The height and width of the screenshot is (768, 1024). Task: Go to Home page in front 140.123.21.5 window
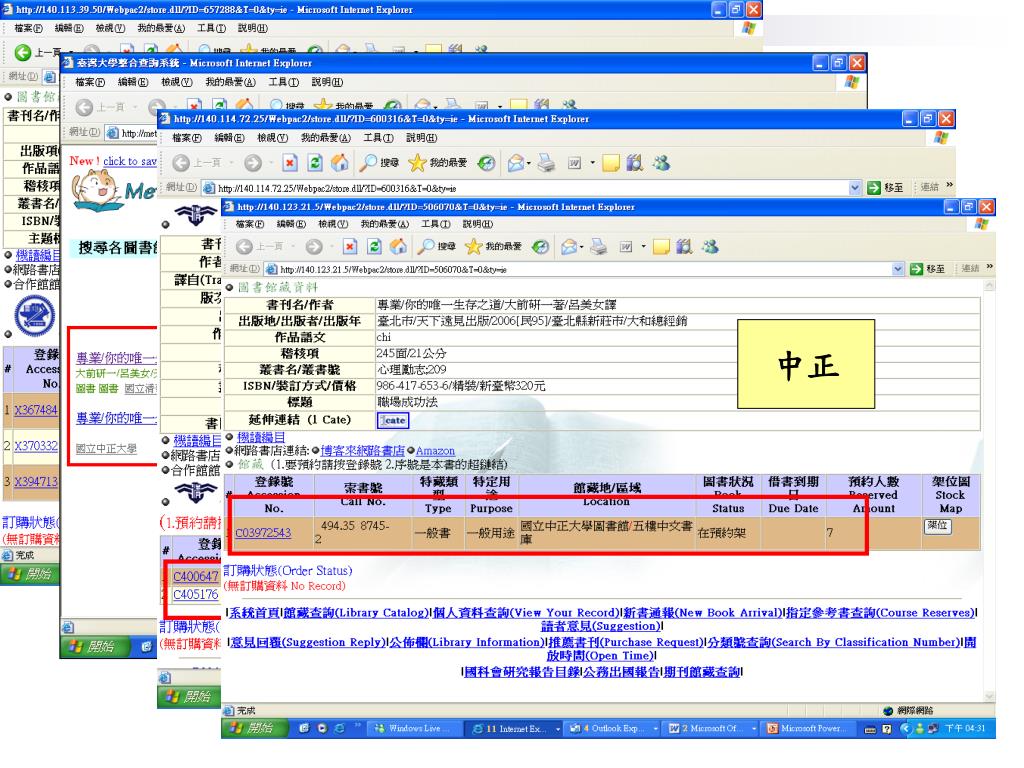[398, 247]
